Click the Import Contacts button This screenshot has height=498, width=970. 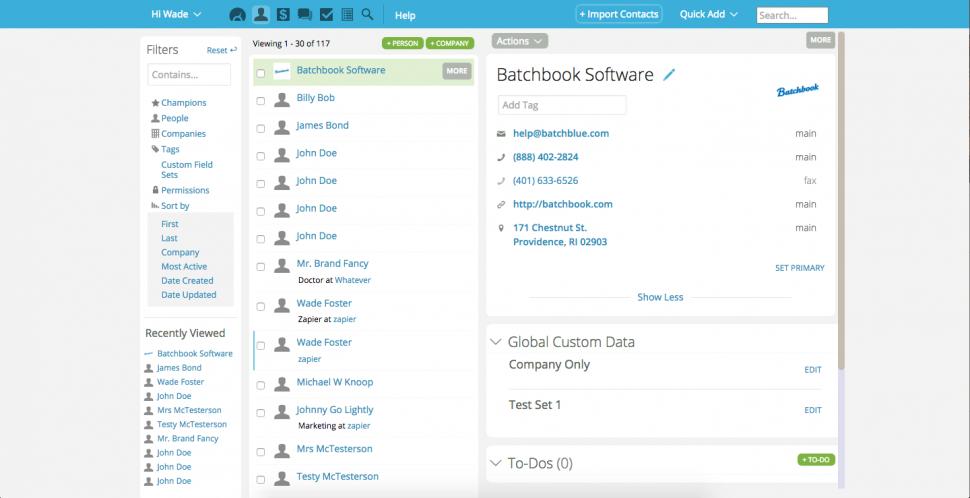(x=619, y=14)
